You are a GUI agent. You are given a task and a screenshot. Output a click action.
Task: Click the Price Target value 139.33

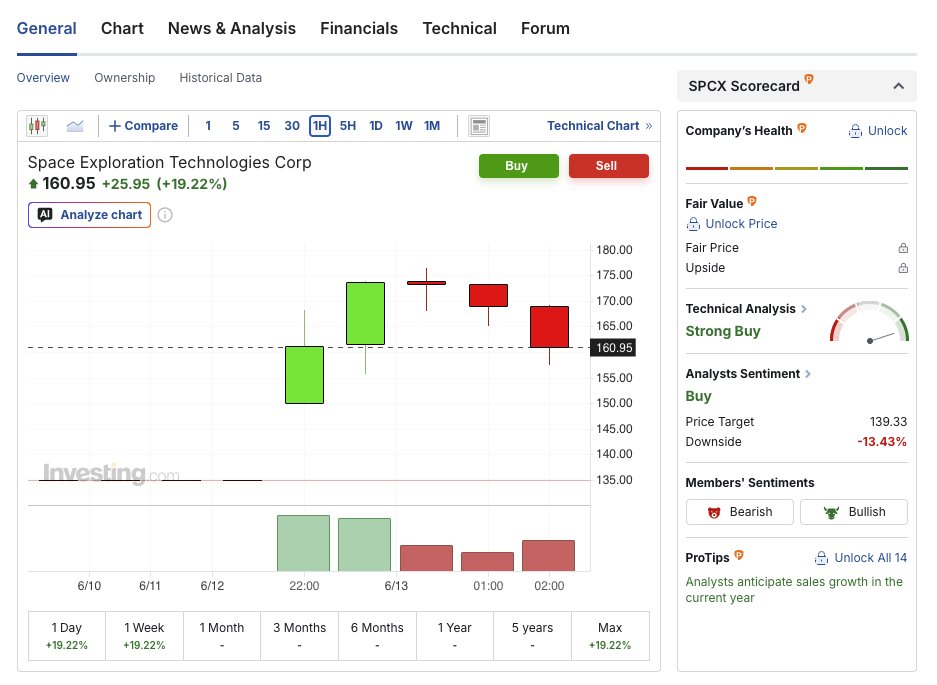coord(888,422)
